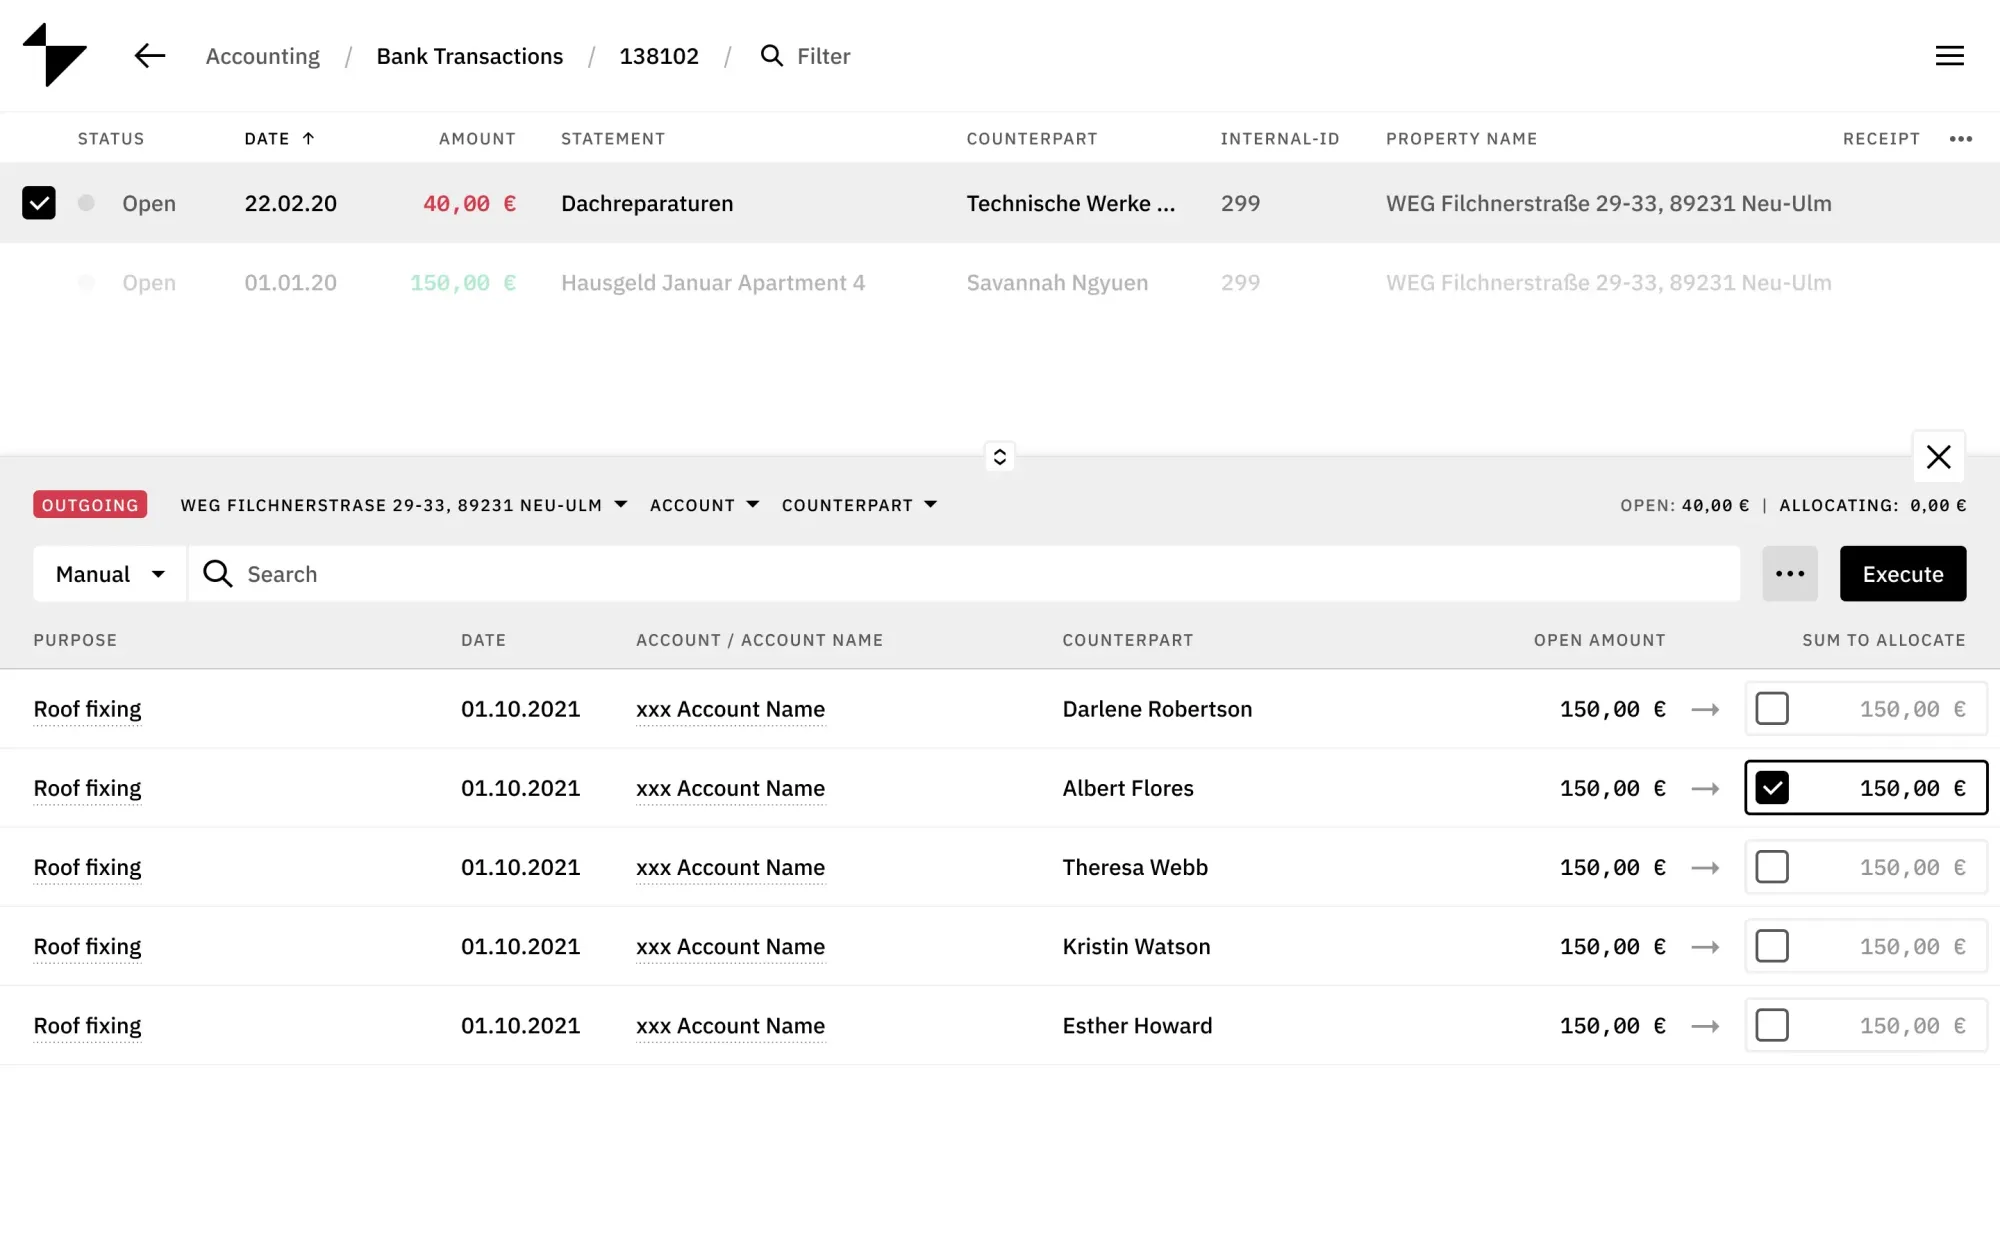Open the Manual mode dropdown

(x=110, y=574)
